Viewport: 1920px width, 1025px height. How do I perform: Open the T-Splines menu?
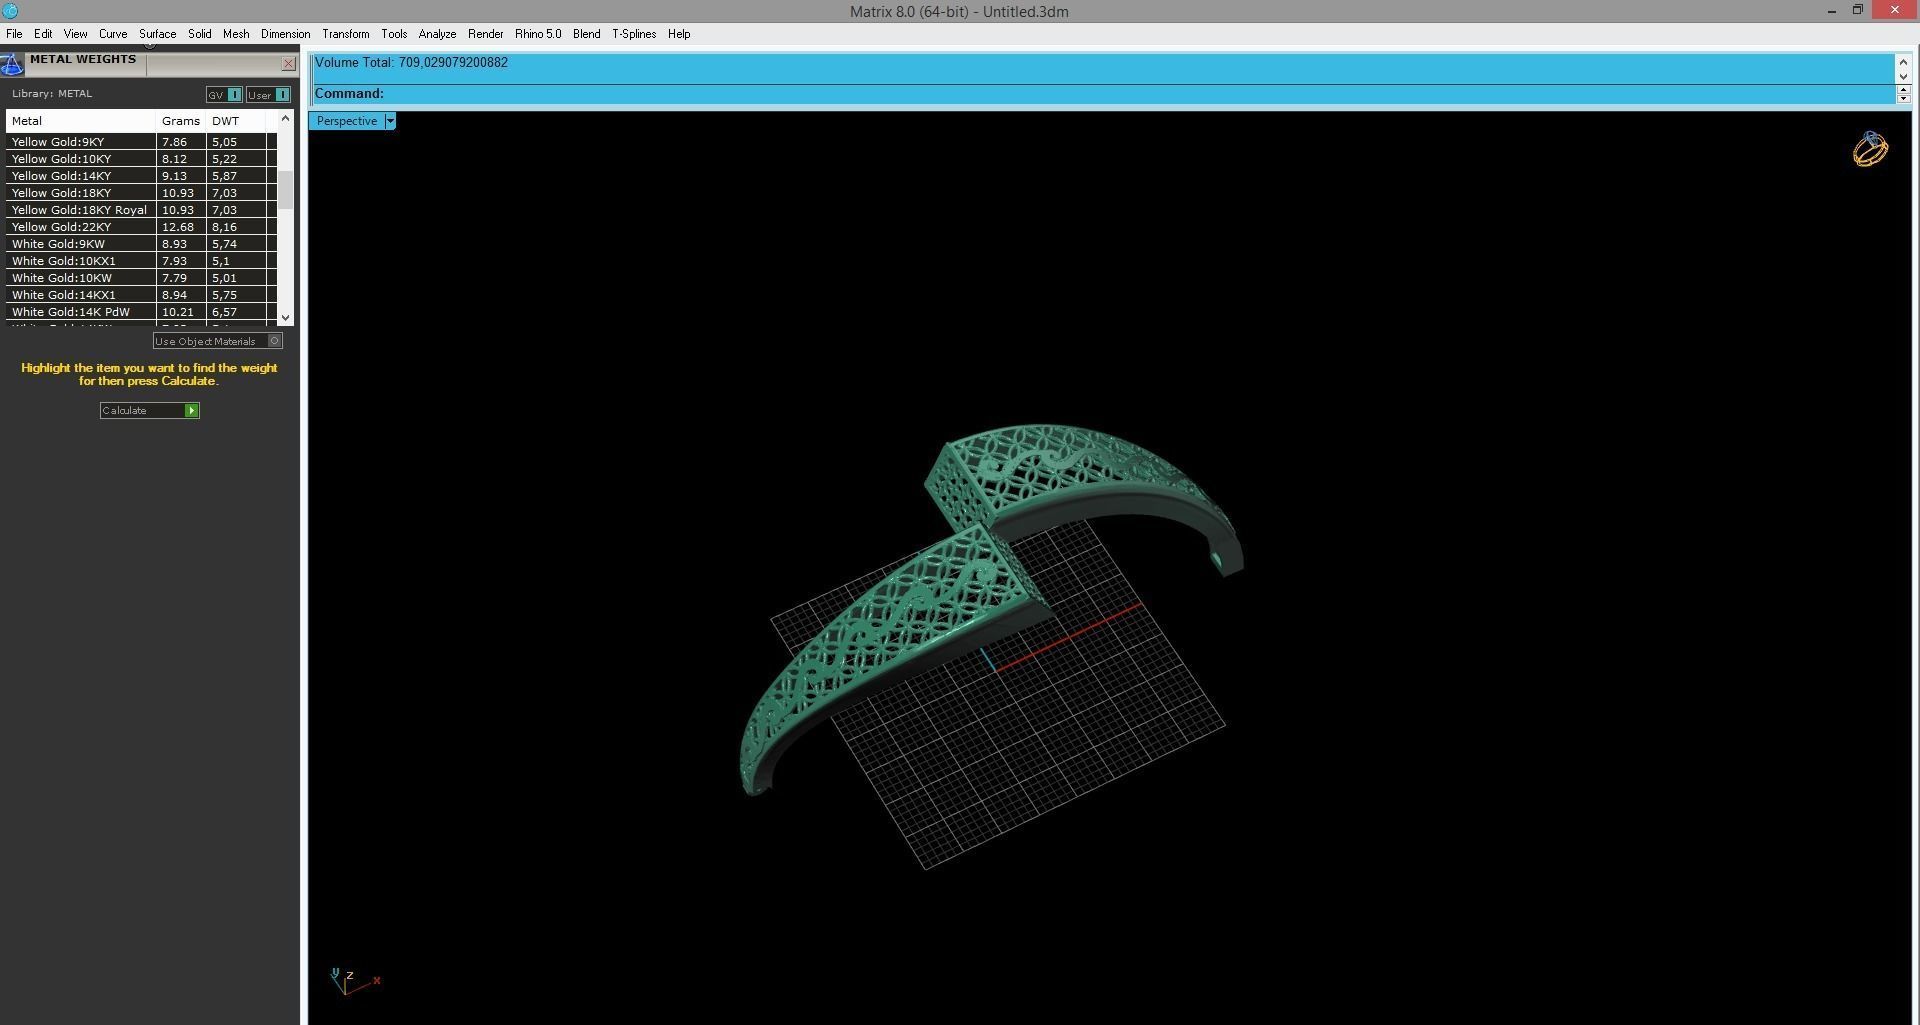pyautogui.click(x=634, y=34)
